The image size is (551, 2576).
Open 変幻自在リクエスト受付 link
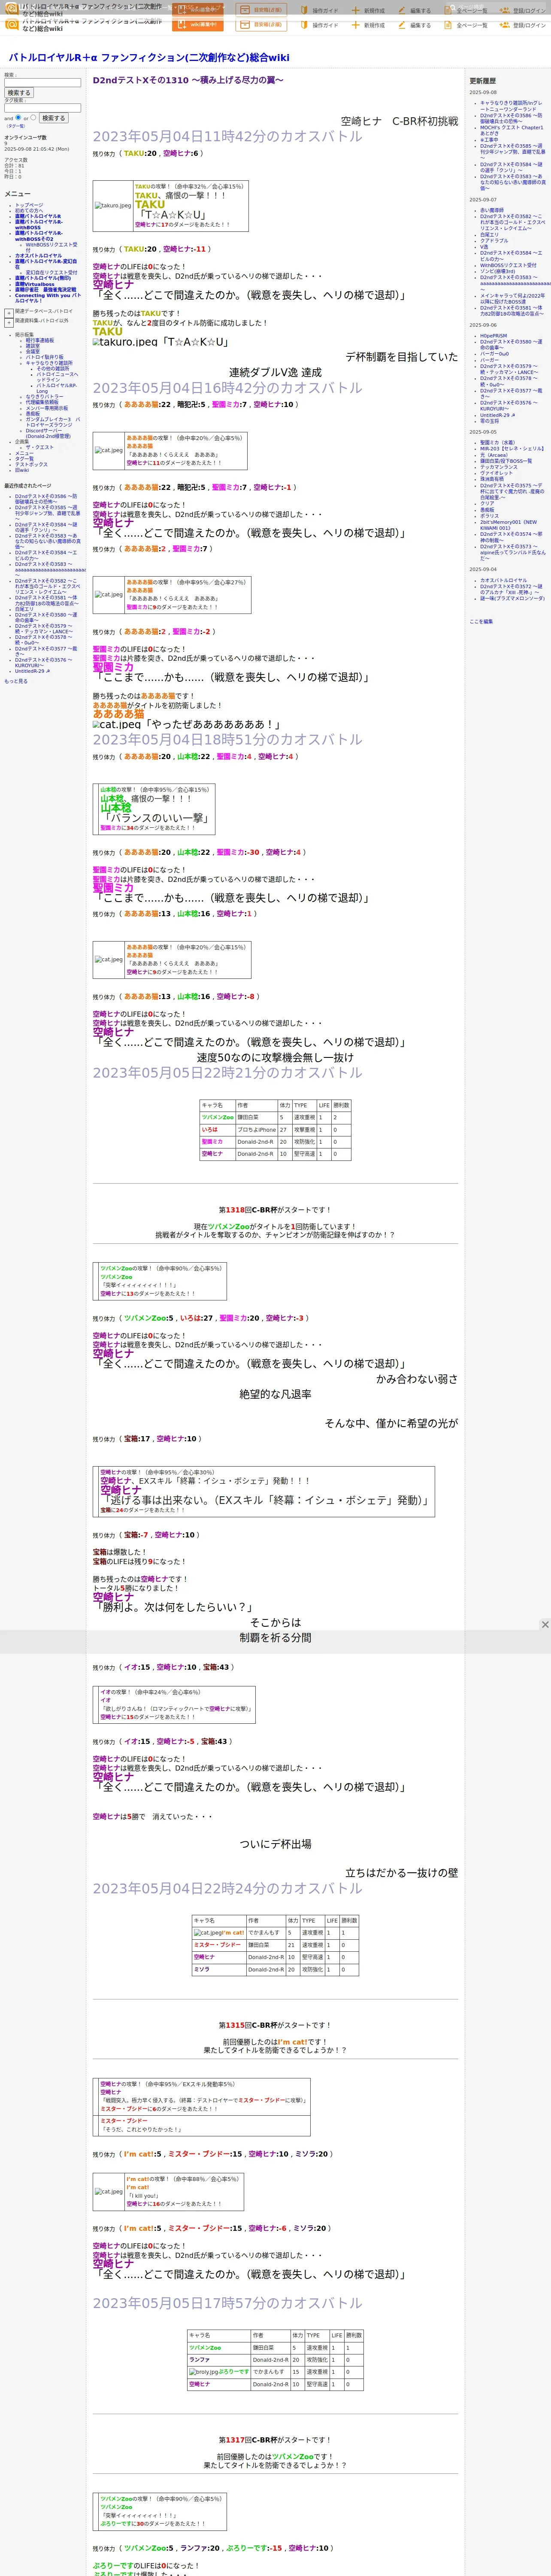[51, 273]
